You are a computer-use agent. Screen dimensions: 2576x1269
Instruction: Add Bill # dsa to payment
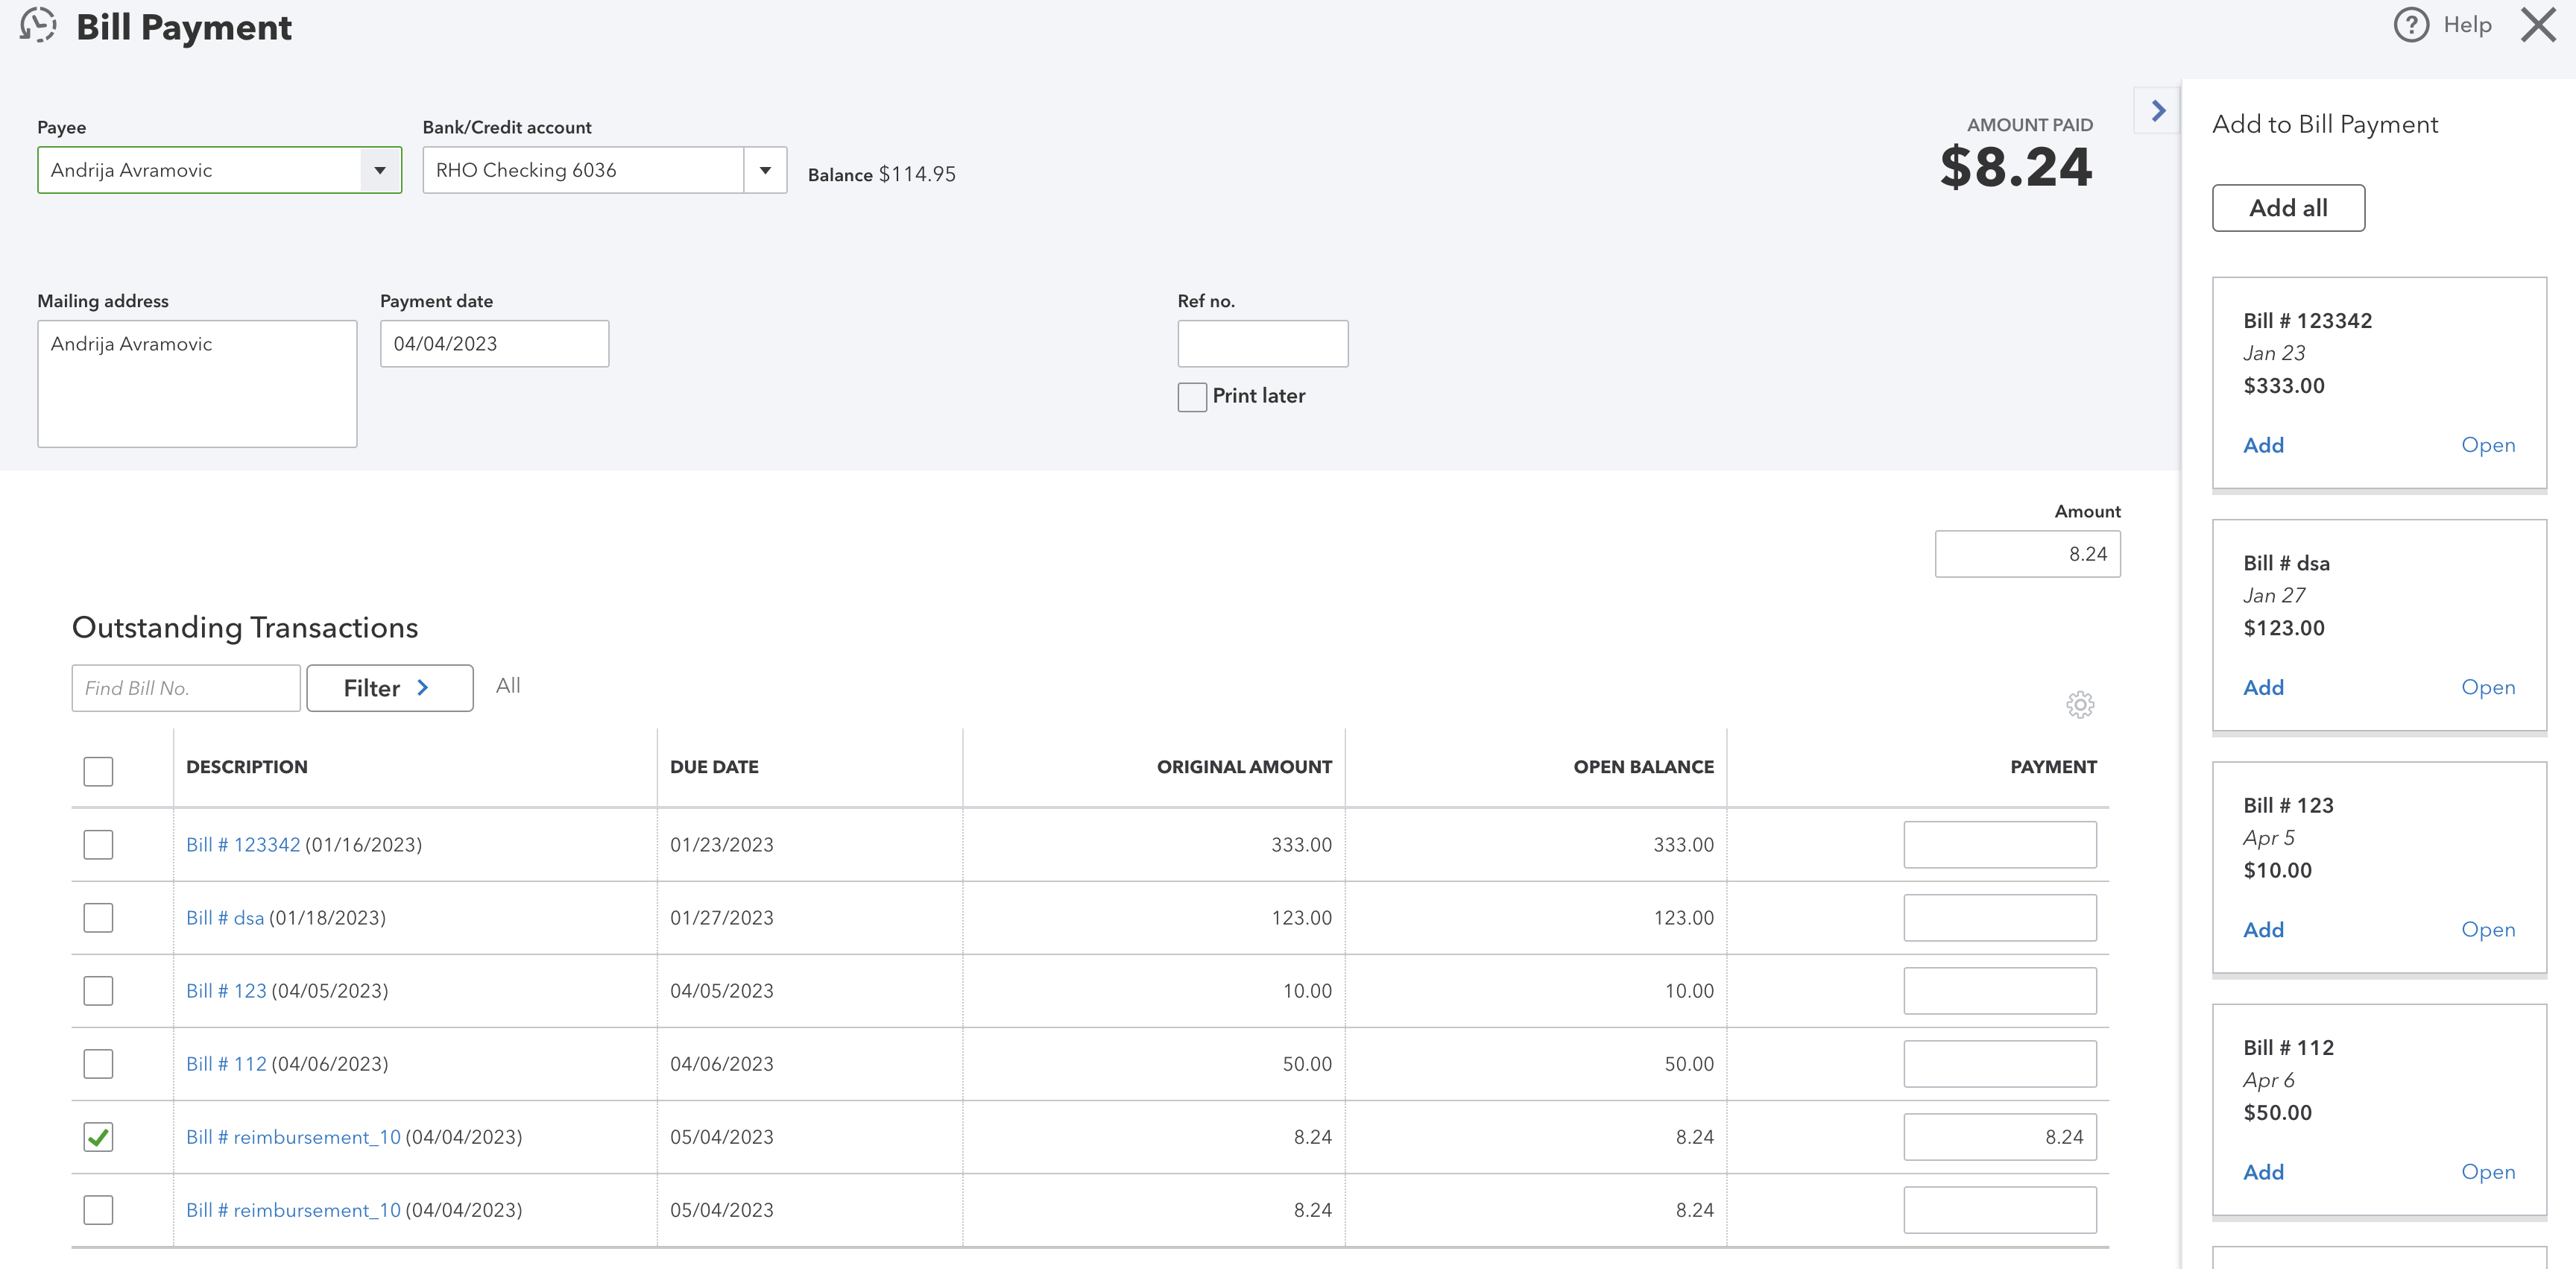click(x=2263, y=688)
